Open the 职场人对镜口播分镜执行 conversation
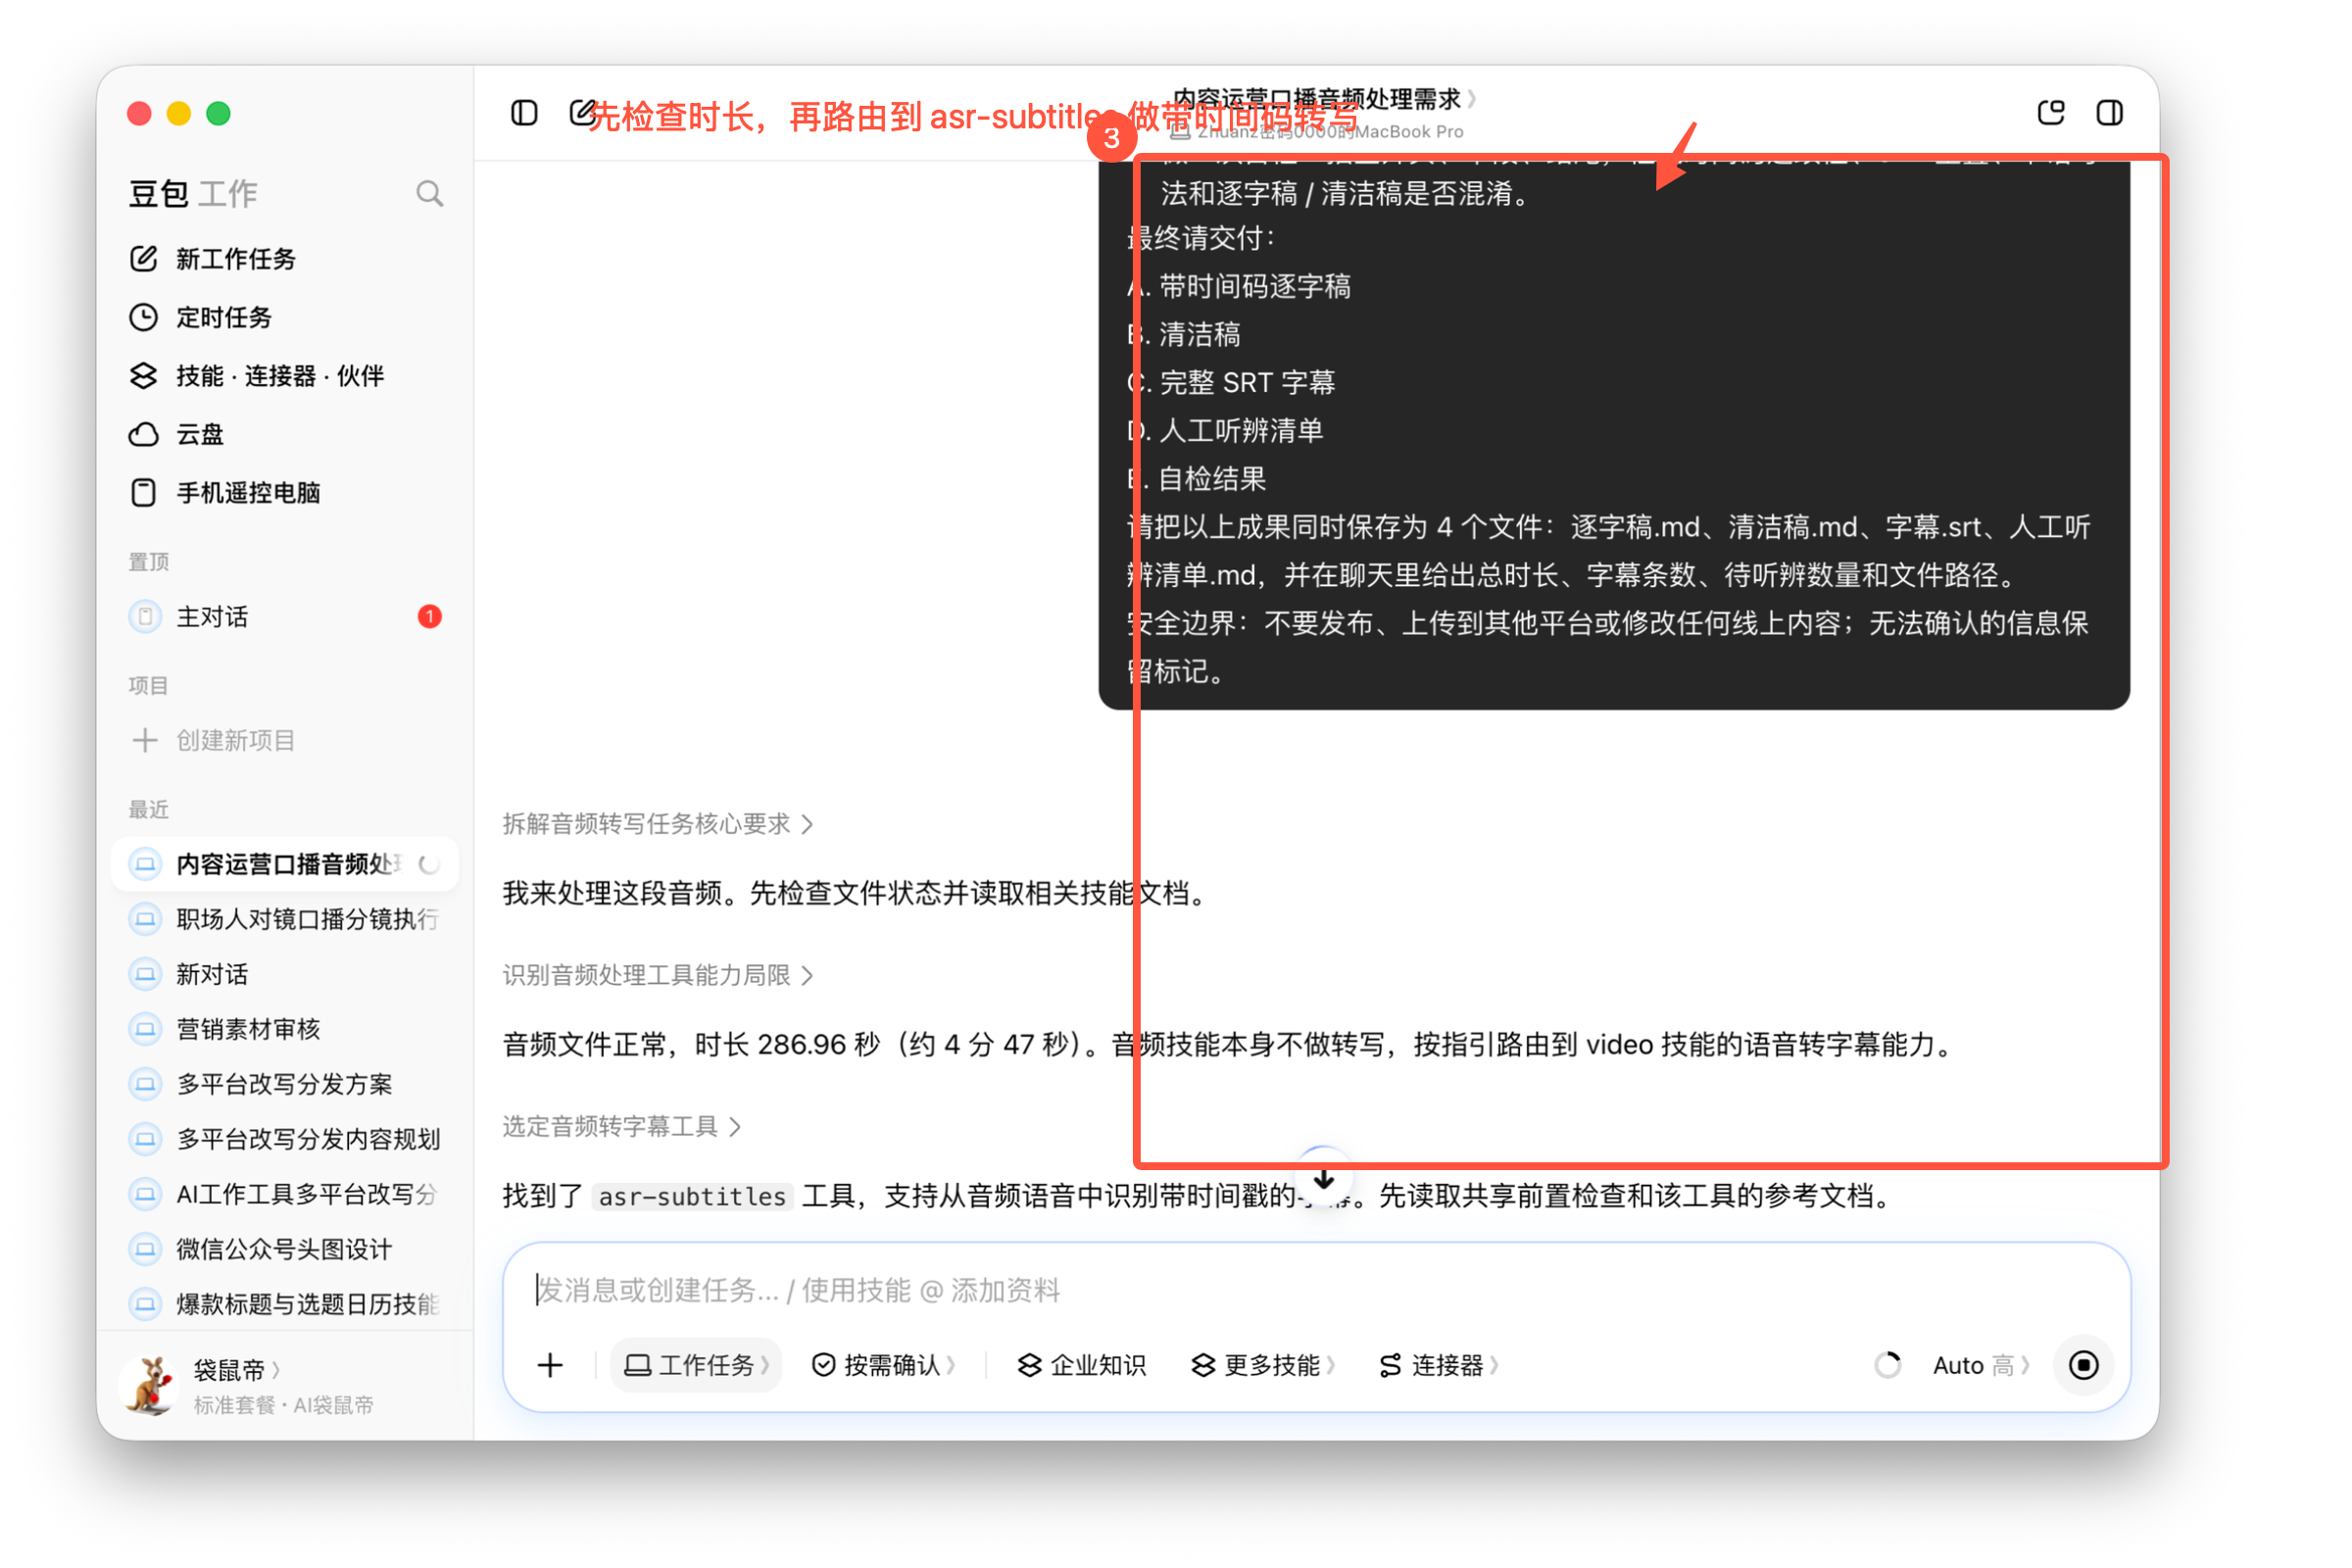Image resolution: width=2352 pixels, height=1568 pixels. click(x=285, y=919)
